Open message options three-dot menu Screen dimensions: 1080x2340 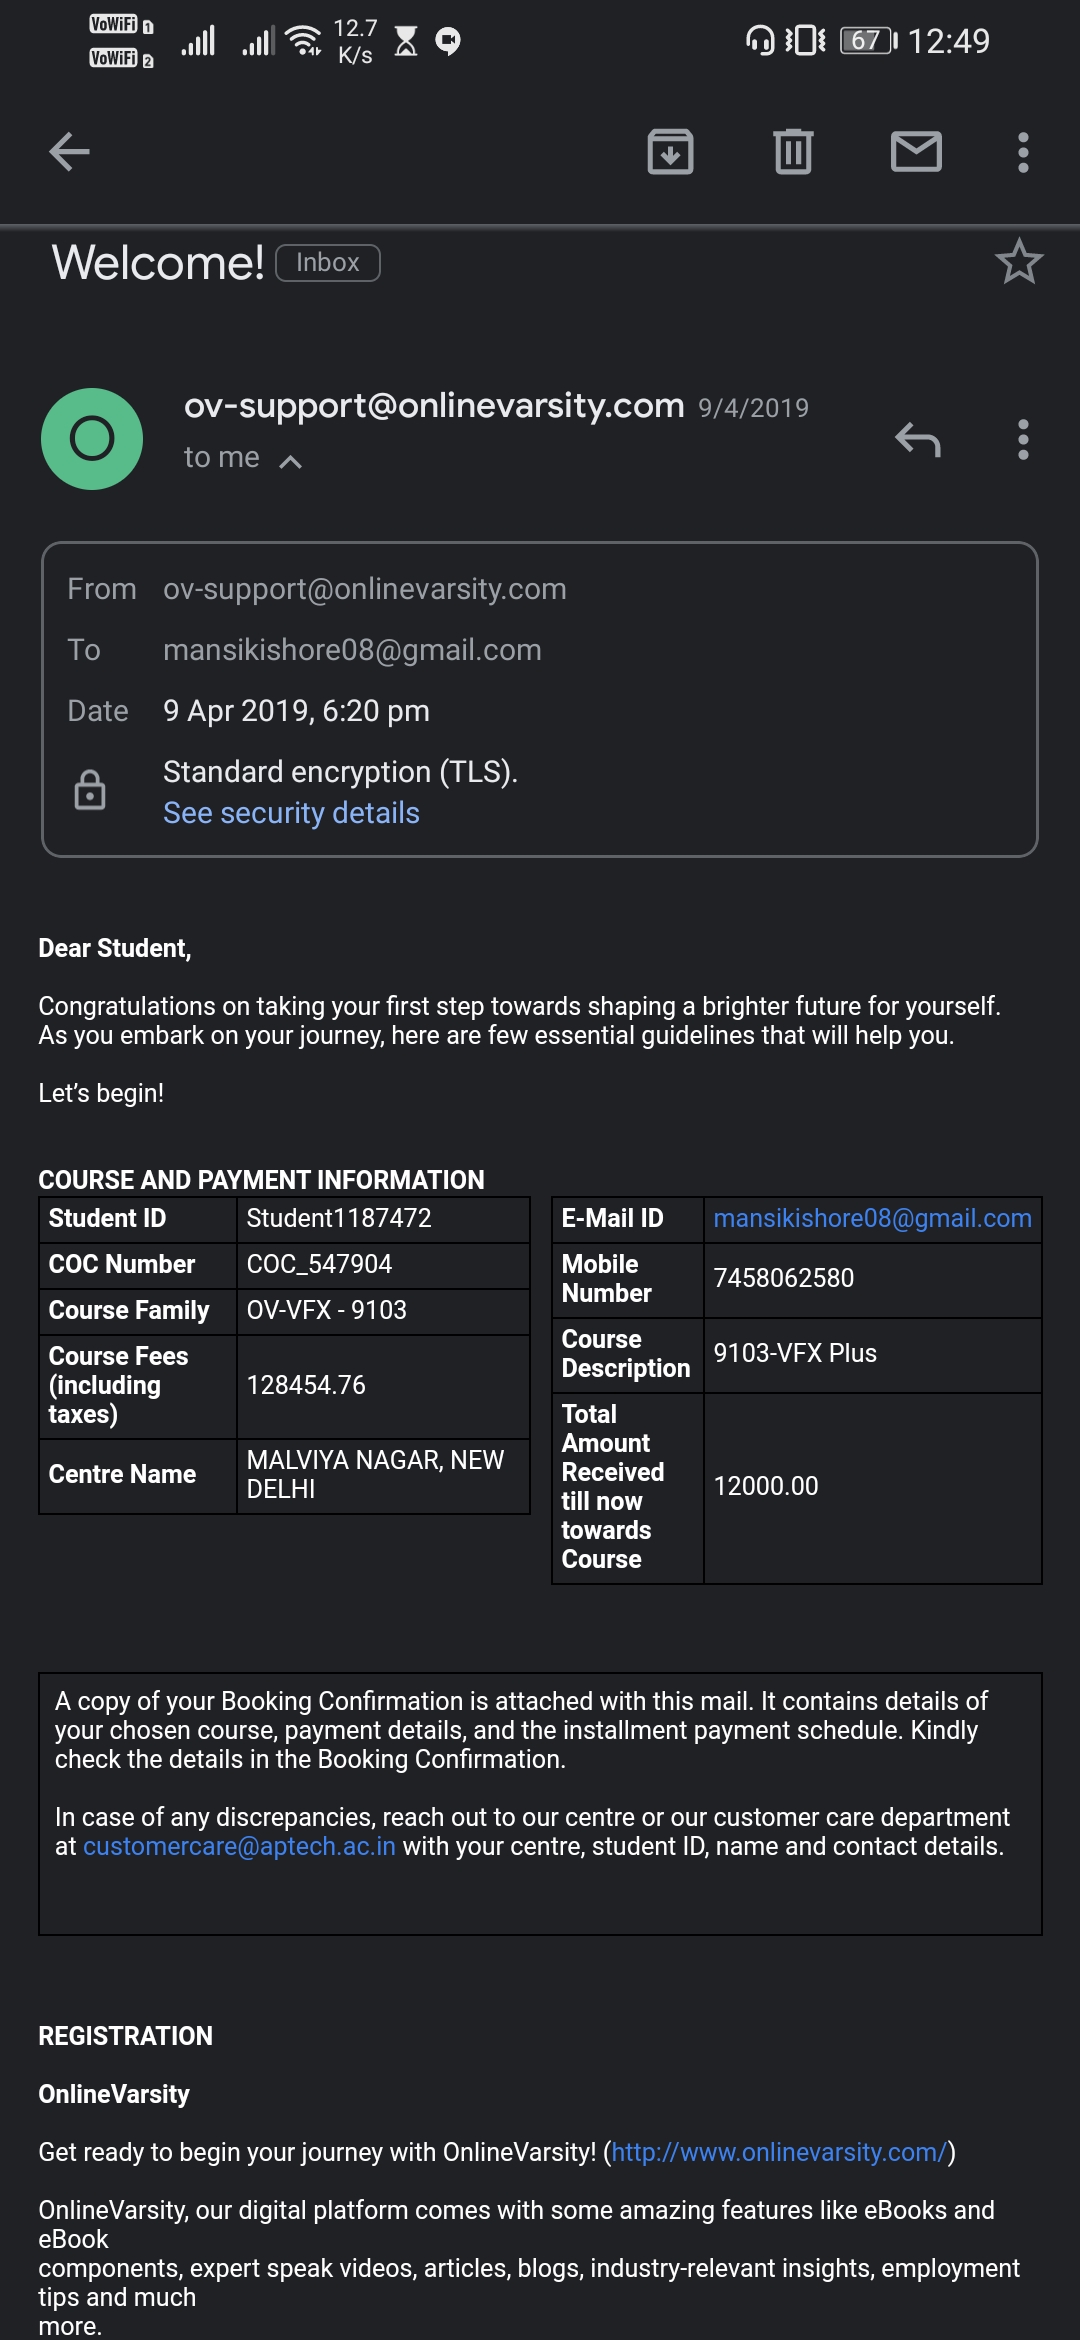pyautogui.click(x=1022, y=439)
